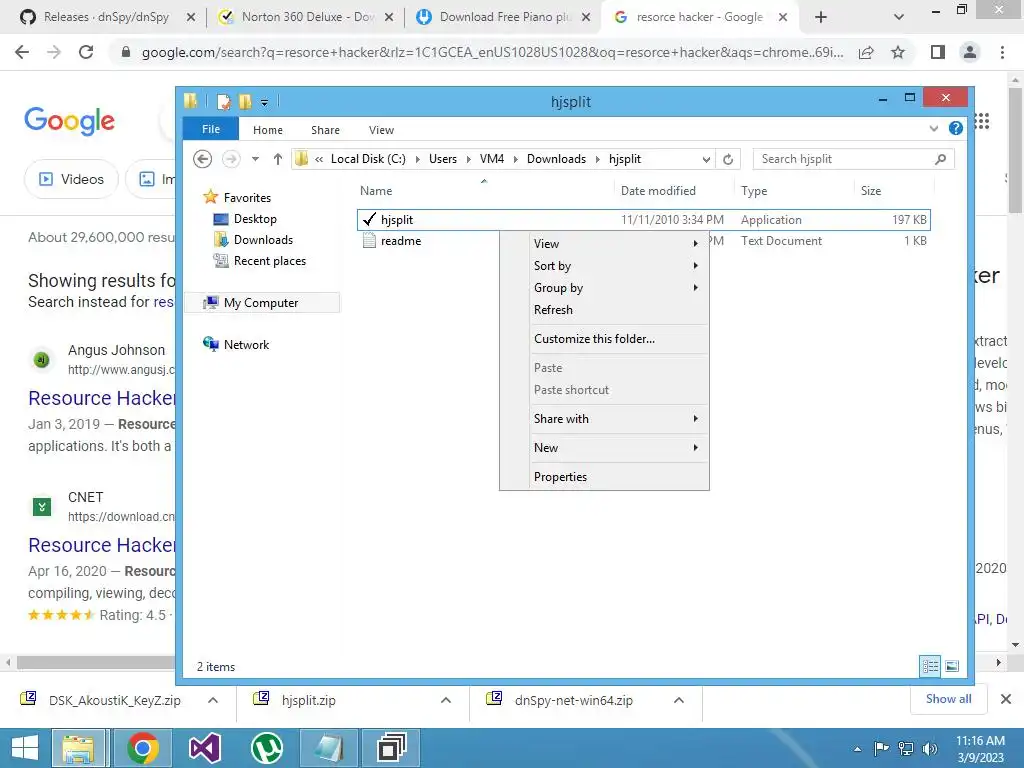This screenshot has height=768, width=1024.
Task: Toggle Chrome side panel icon
Action: 938,52
